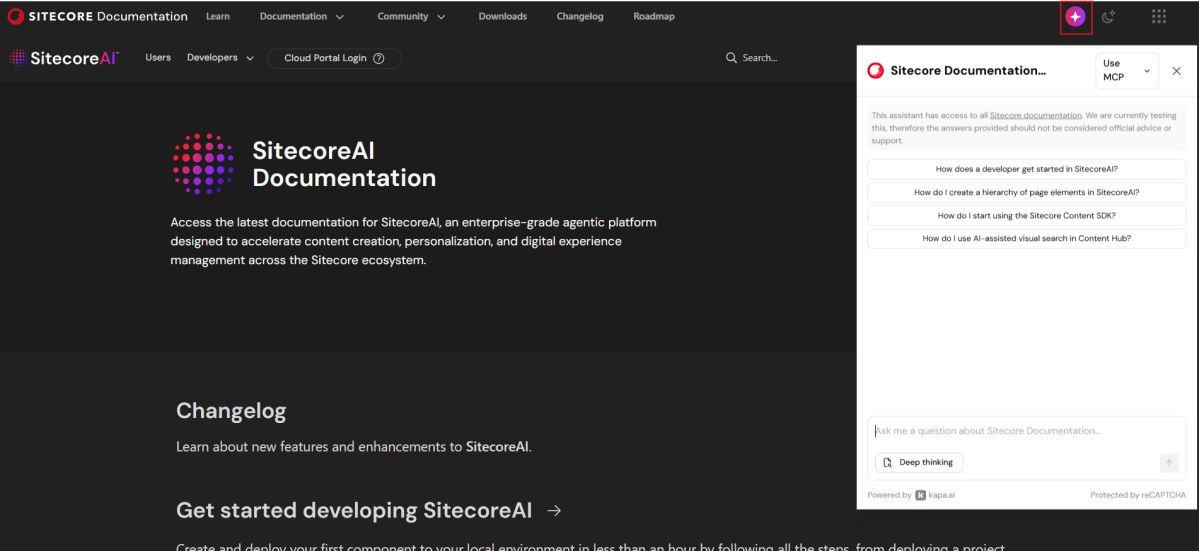
Task: Open the Sitecore documentation link in disclaimer
Action: click(x=1035, y=115)
